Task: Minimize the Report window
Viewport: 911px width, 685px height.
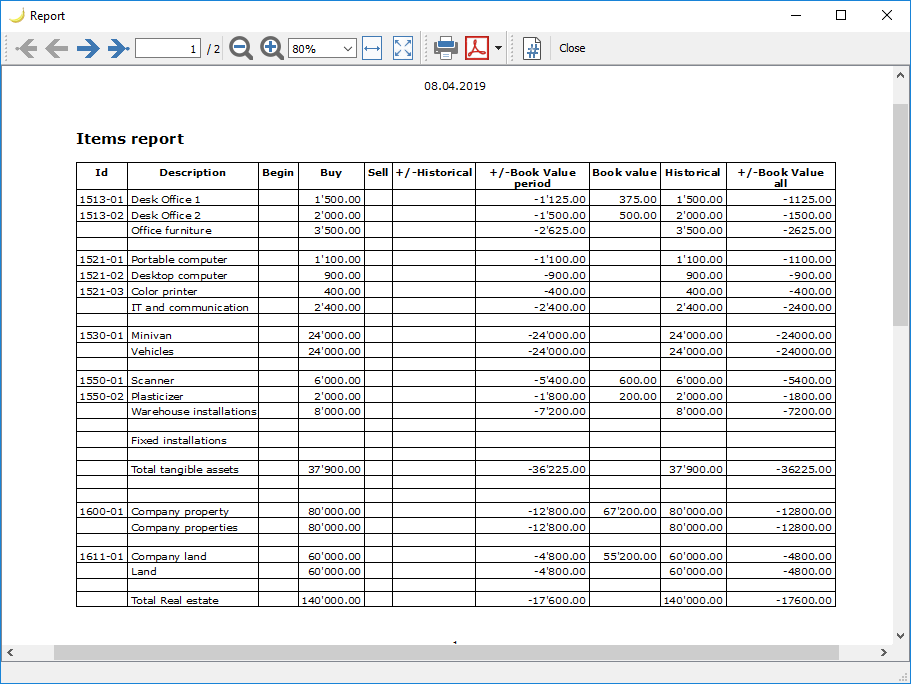Action: [x=796, y=15]
